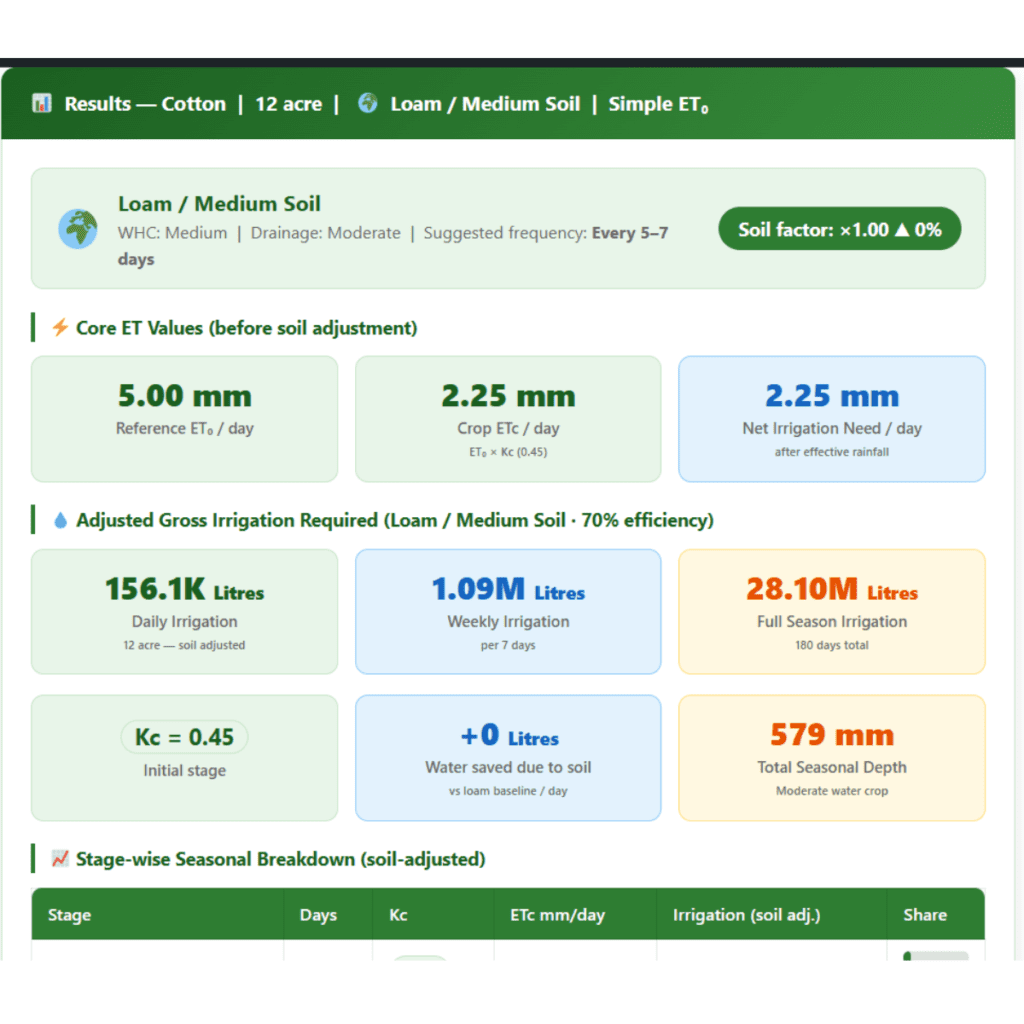Click the Drainage: Moderate text
The image size is (1024, 1024).
point(326,233)
